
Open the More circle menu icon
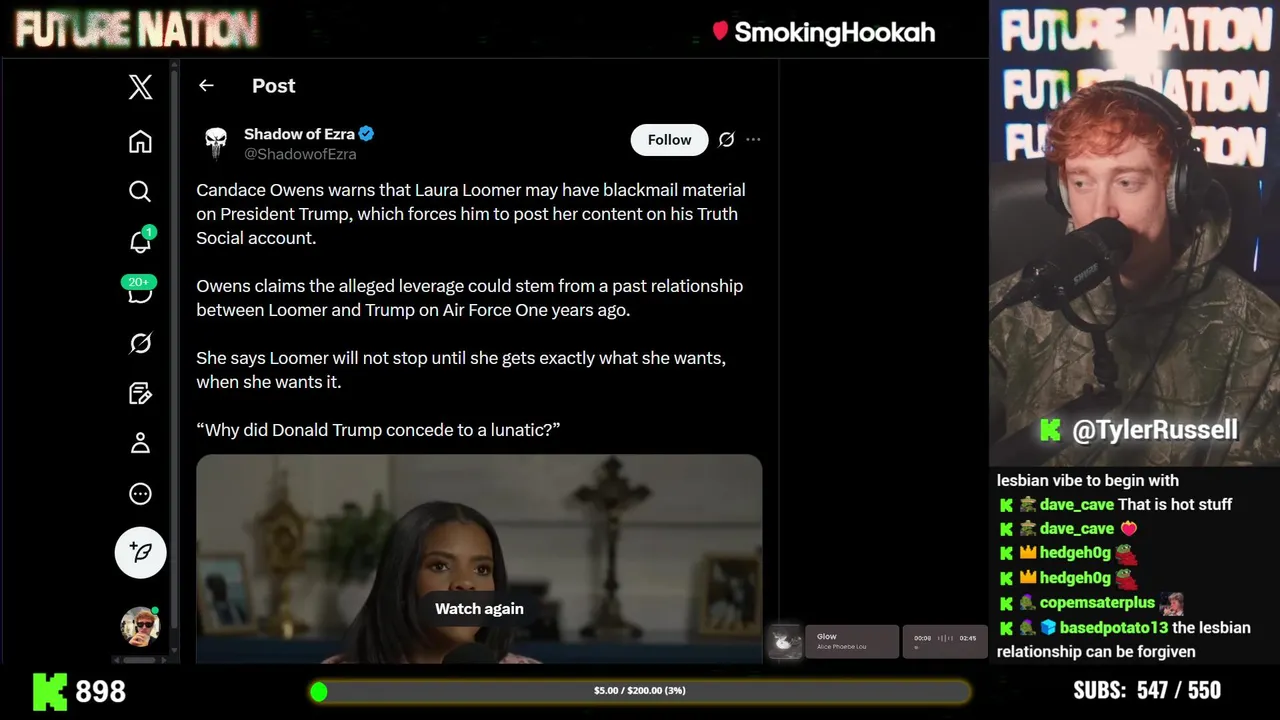tap(140, 493)
